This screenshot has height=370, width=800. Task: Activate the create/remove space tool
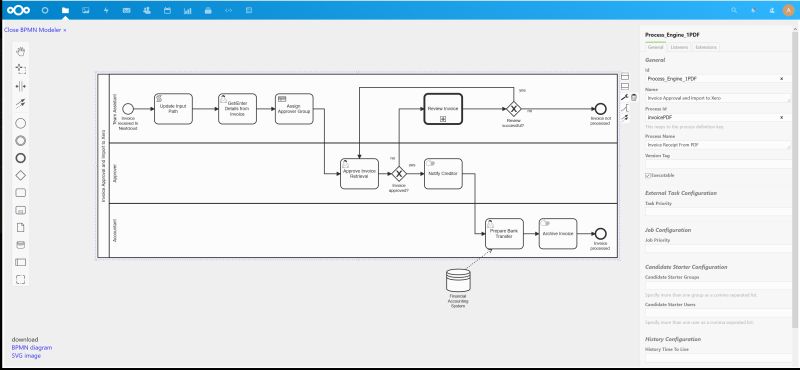pos(20,86)
